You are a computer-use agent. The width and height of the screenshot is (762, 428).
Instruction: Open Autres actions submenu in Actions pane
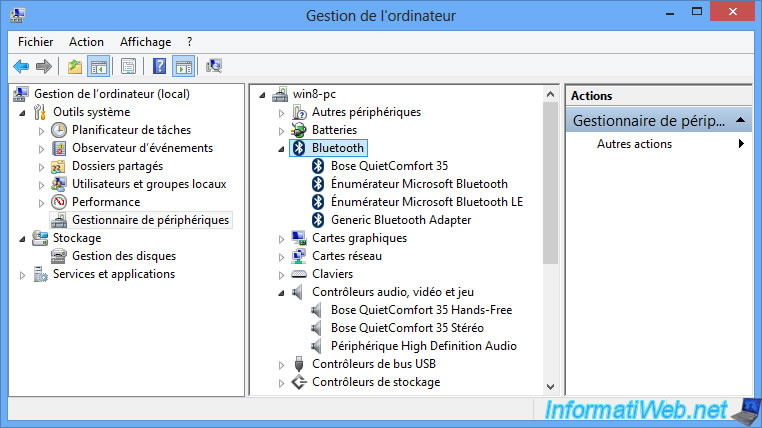click(741, 144)
